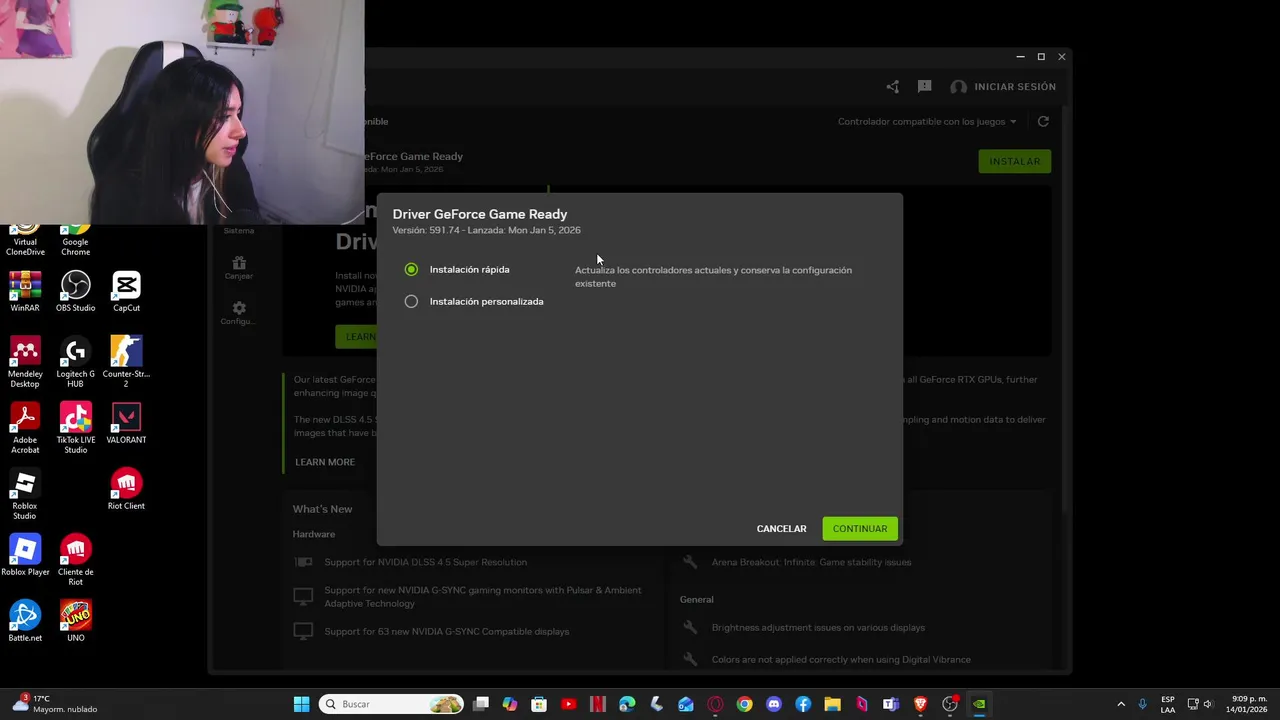Image resolution: width=1280 pixels, height=720 pixels.
Task: Click CANCELAR to dismiss the driver dialog
Action: [x=781, y=529]
